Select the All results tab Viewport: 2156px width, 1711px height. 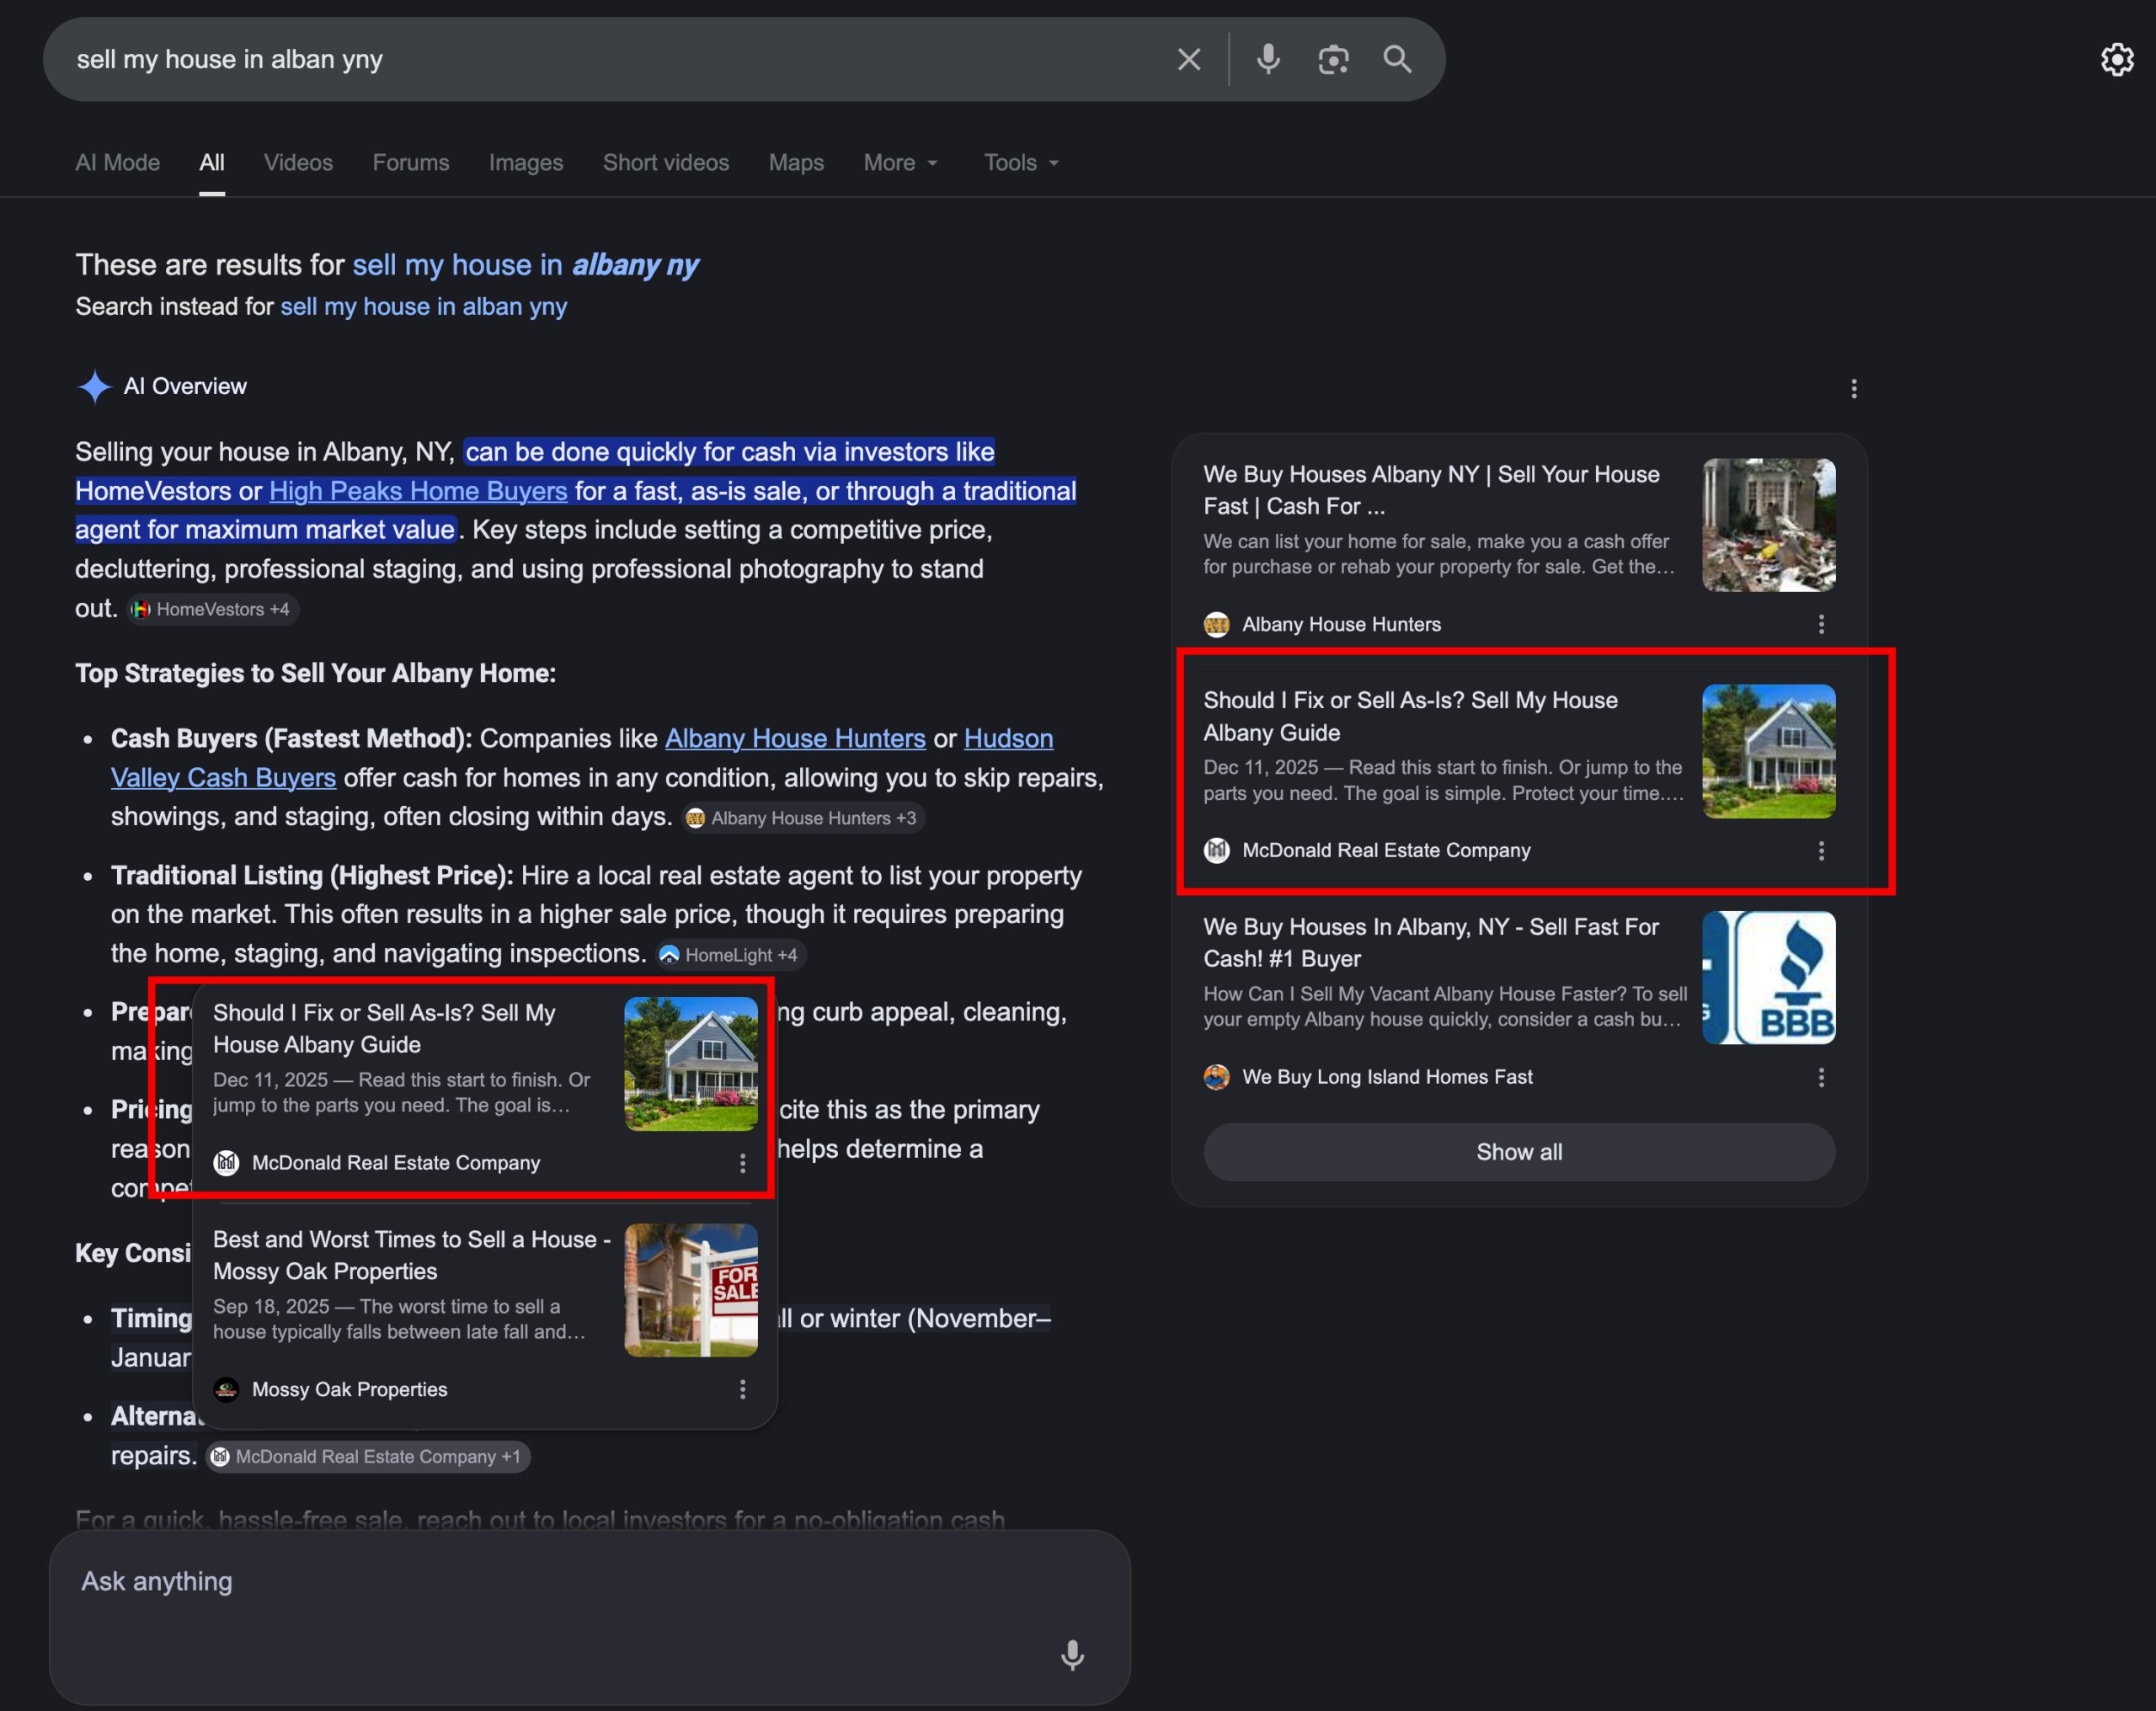point(212,163)
